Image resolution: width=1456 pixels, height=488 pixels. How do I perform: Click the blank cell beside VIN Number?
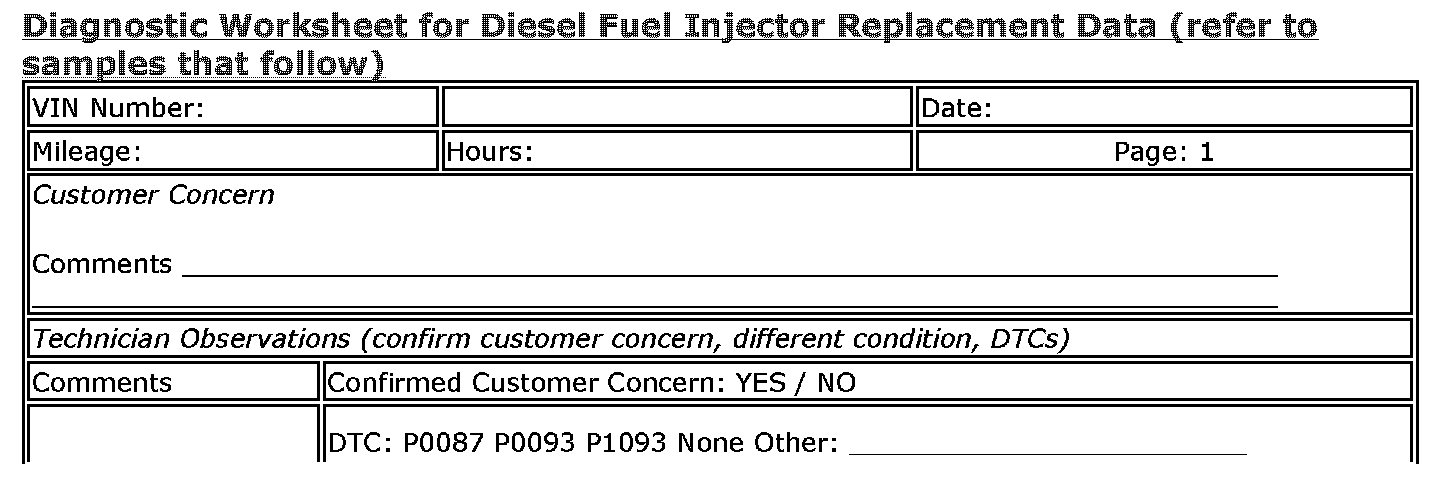coord(677,108)
